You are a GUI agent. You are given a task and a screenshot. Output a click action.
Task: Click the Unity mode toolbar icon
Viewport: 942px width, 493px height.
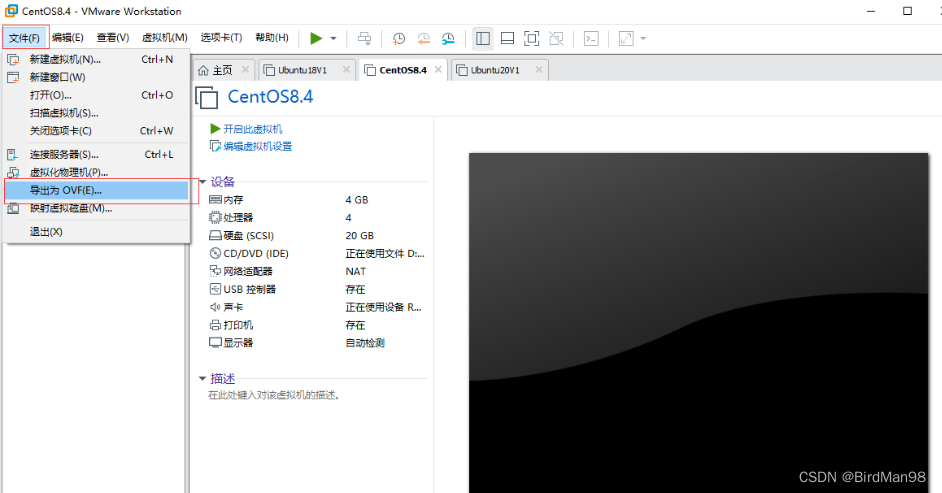tap(556, 38)
